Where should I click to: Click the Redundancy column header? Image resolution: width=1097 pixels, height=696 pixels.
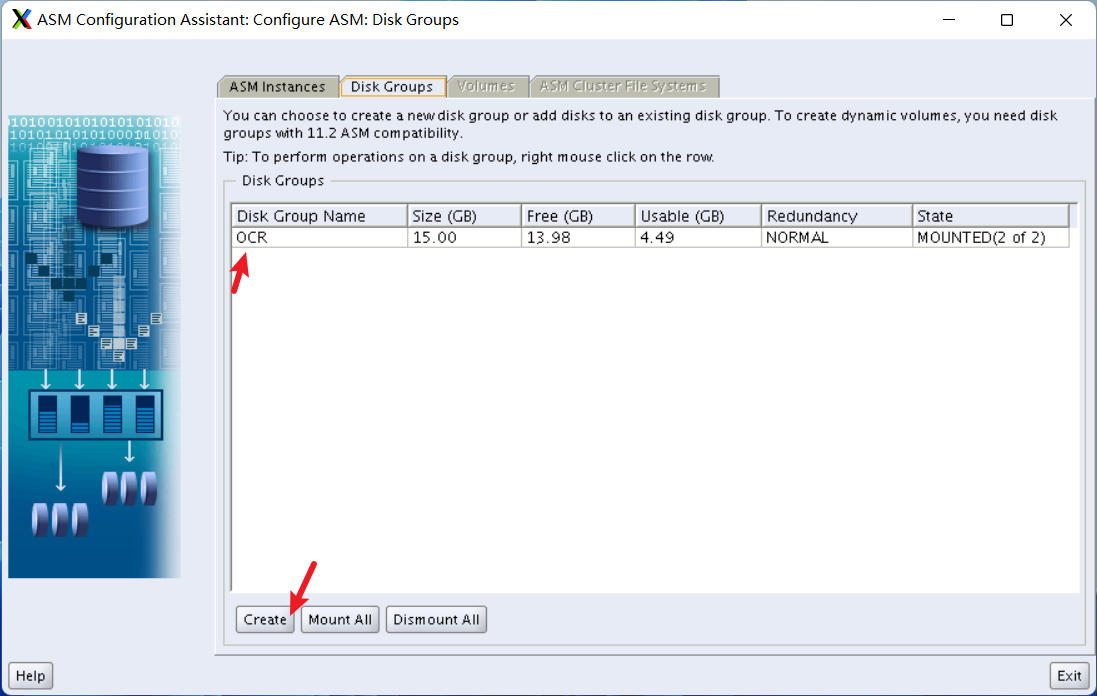[837, 215]
